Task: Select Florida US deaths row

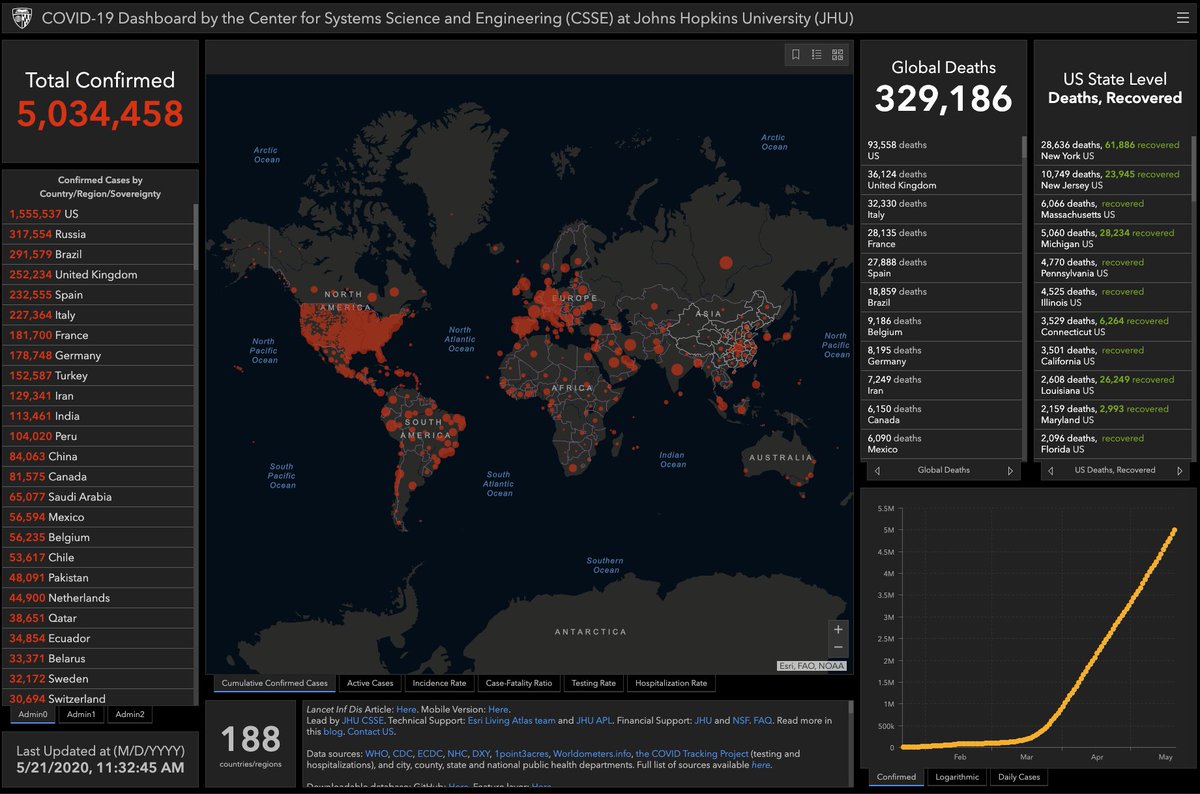Action: click(1112, 443)
